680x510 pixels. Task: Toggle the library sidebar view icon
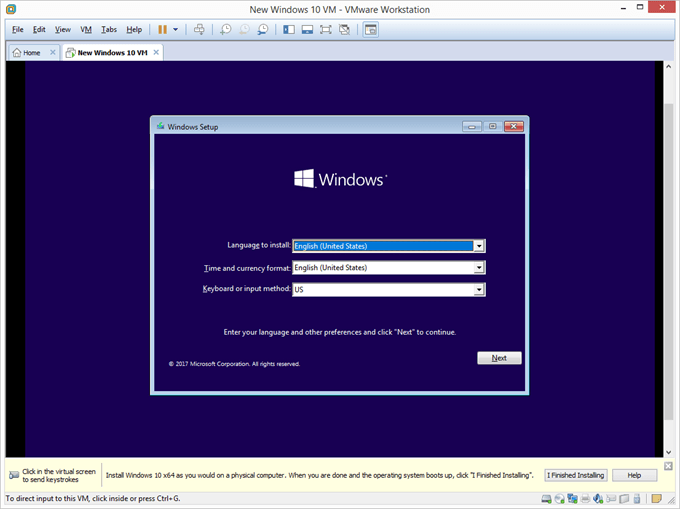pyautogui.click(x=289, y=30)
